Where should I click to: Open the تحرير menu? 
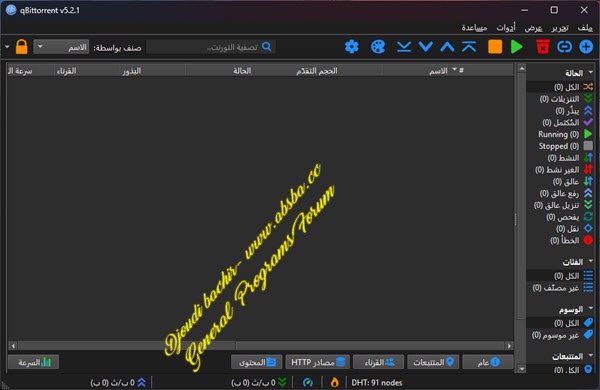pyautogui.click(x=560, y=28)
